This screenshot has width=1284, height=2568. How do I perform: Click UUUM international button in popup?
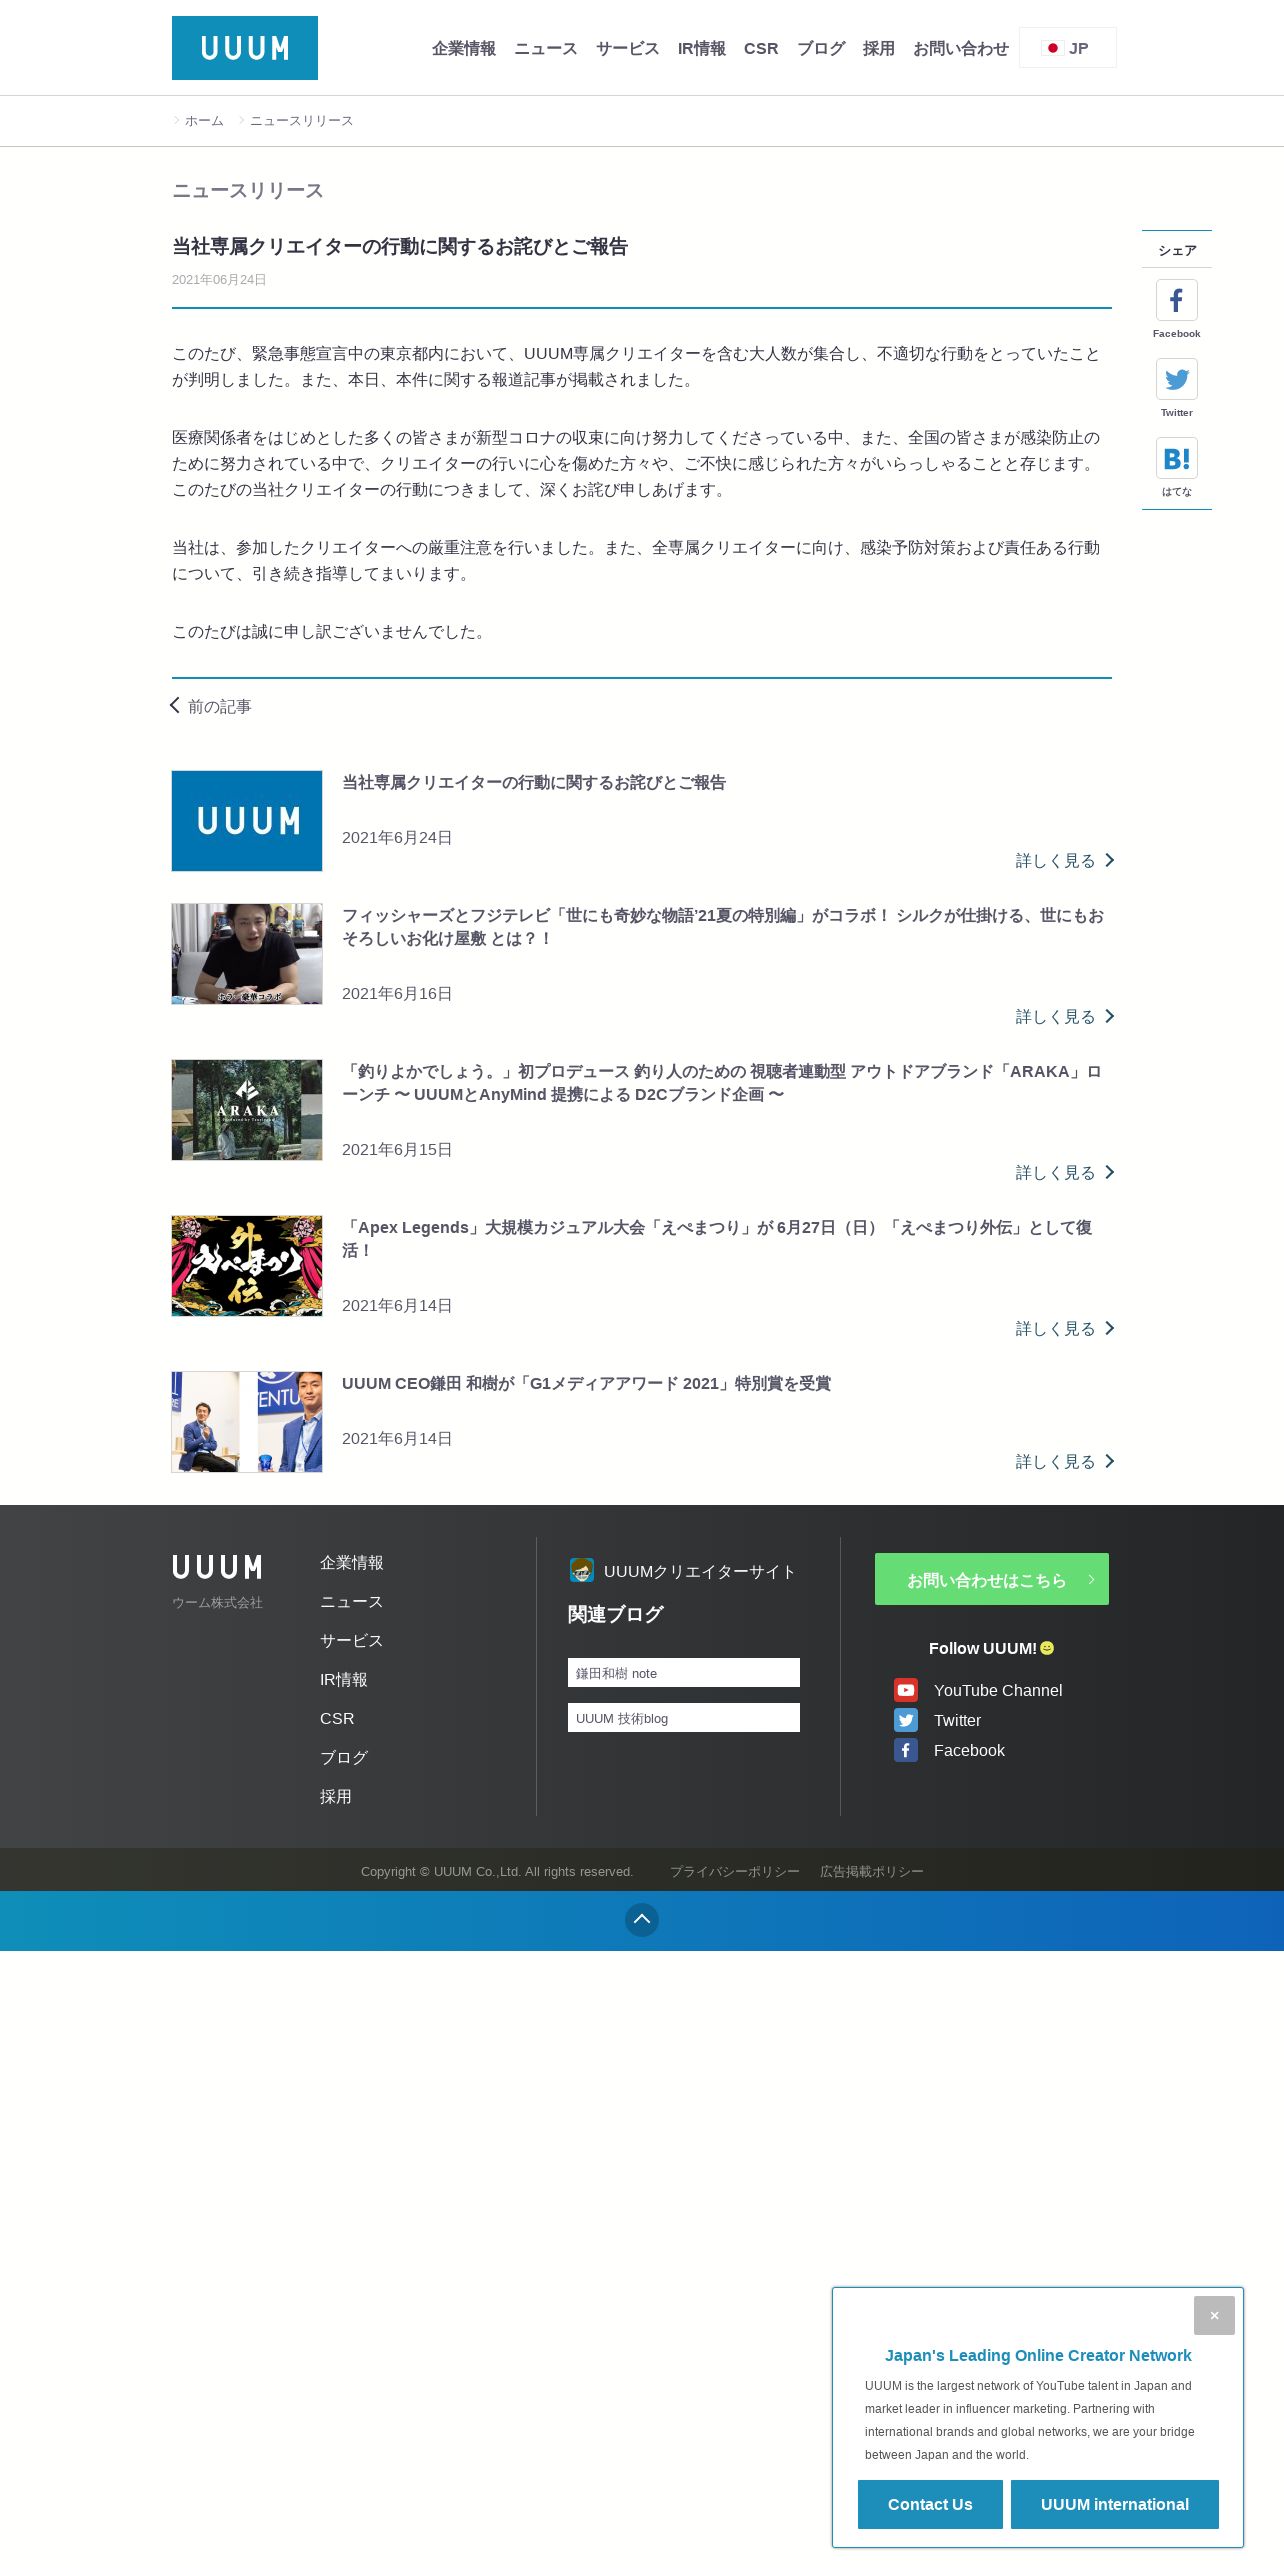(1115, 2504)
